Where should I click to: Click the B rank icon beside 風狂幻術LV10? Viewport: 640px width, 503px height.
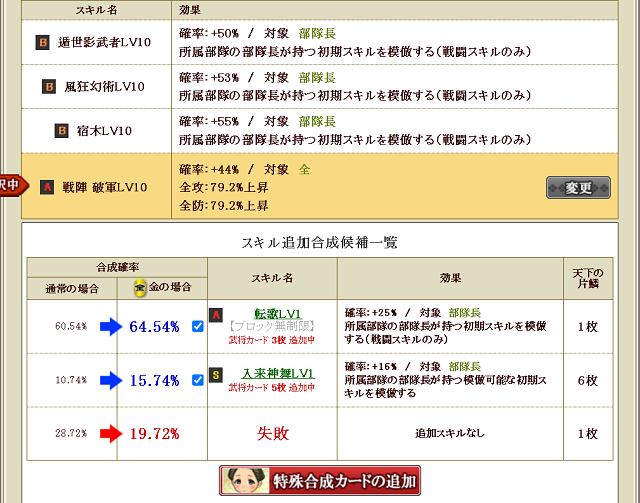click(49, 87)
